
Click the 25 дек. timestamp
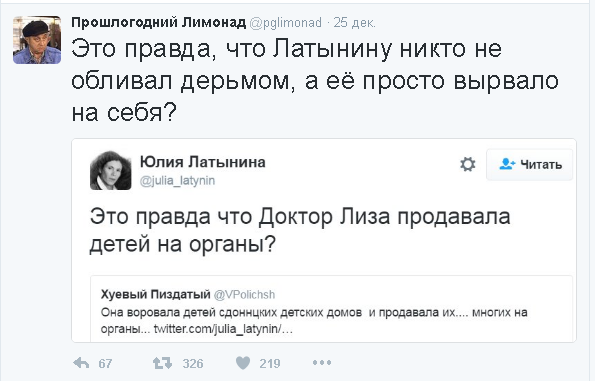point(354,23)
